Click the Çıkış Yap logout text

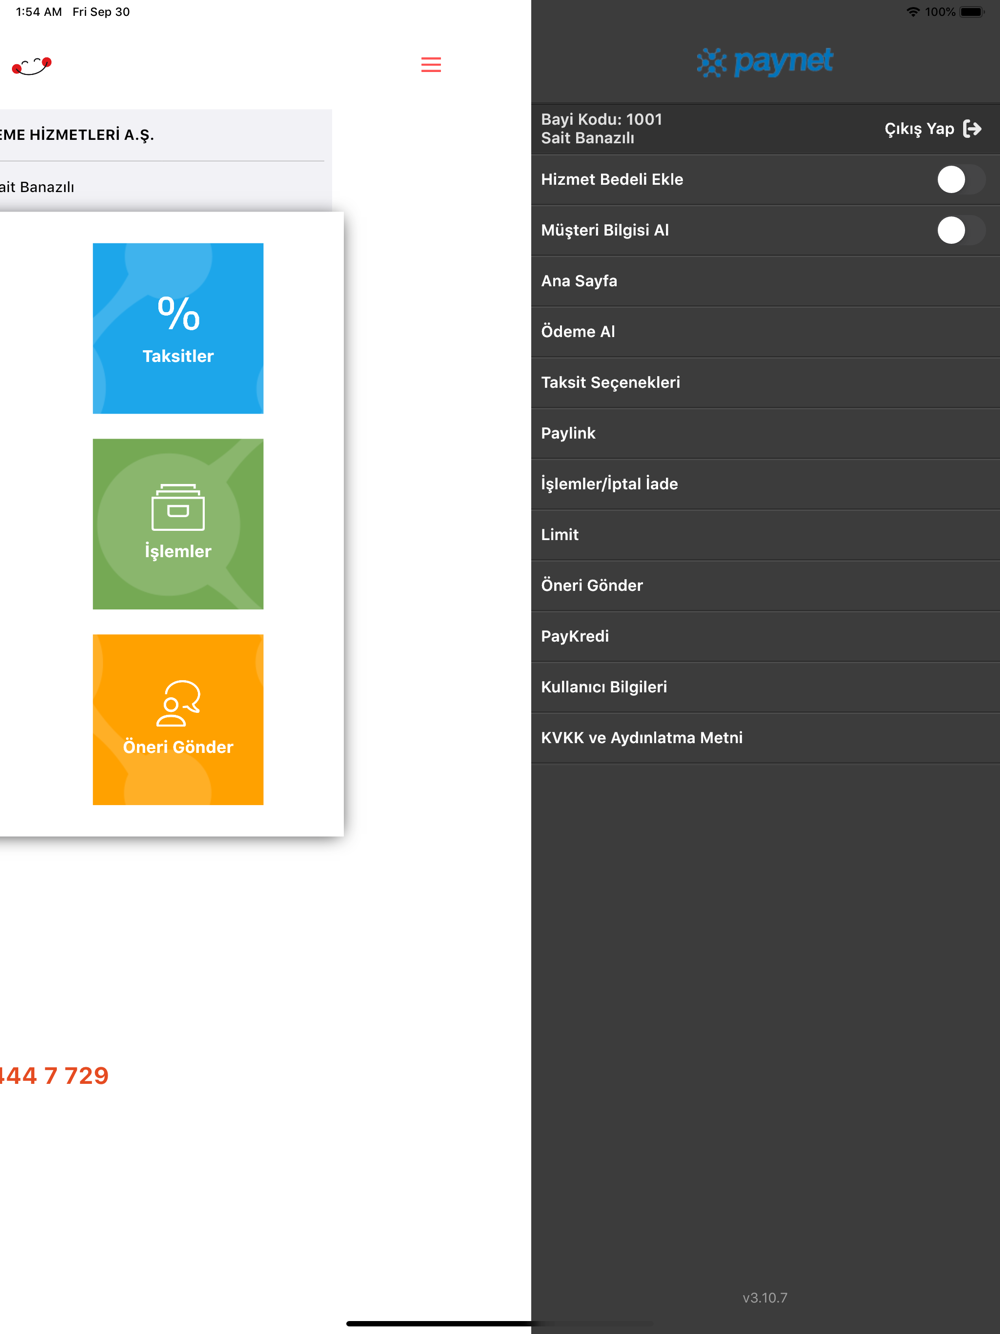click(x=919, y=129)
